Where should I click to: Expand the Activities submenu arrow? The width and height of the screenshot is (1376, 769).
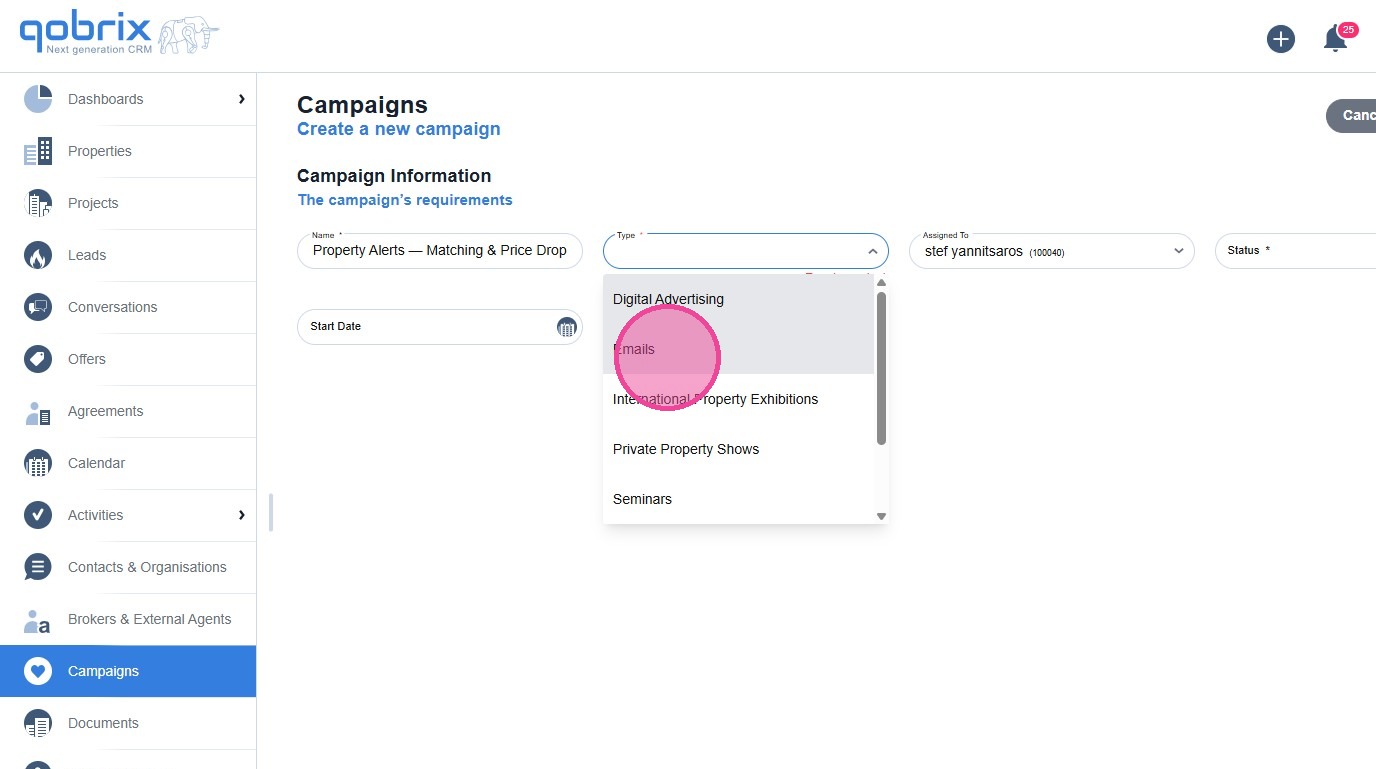pos(241,515)
